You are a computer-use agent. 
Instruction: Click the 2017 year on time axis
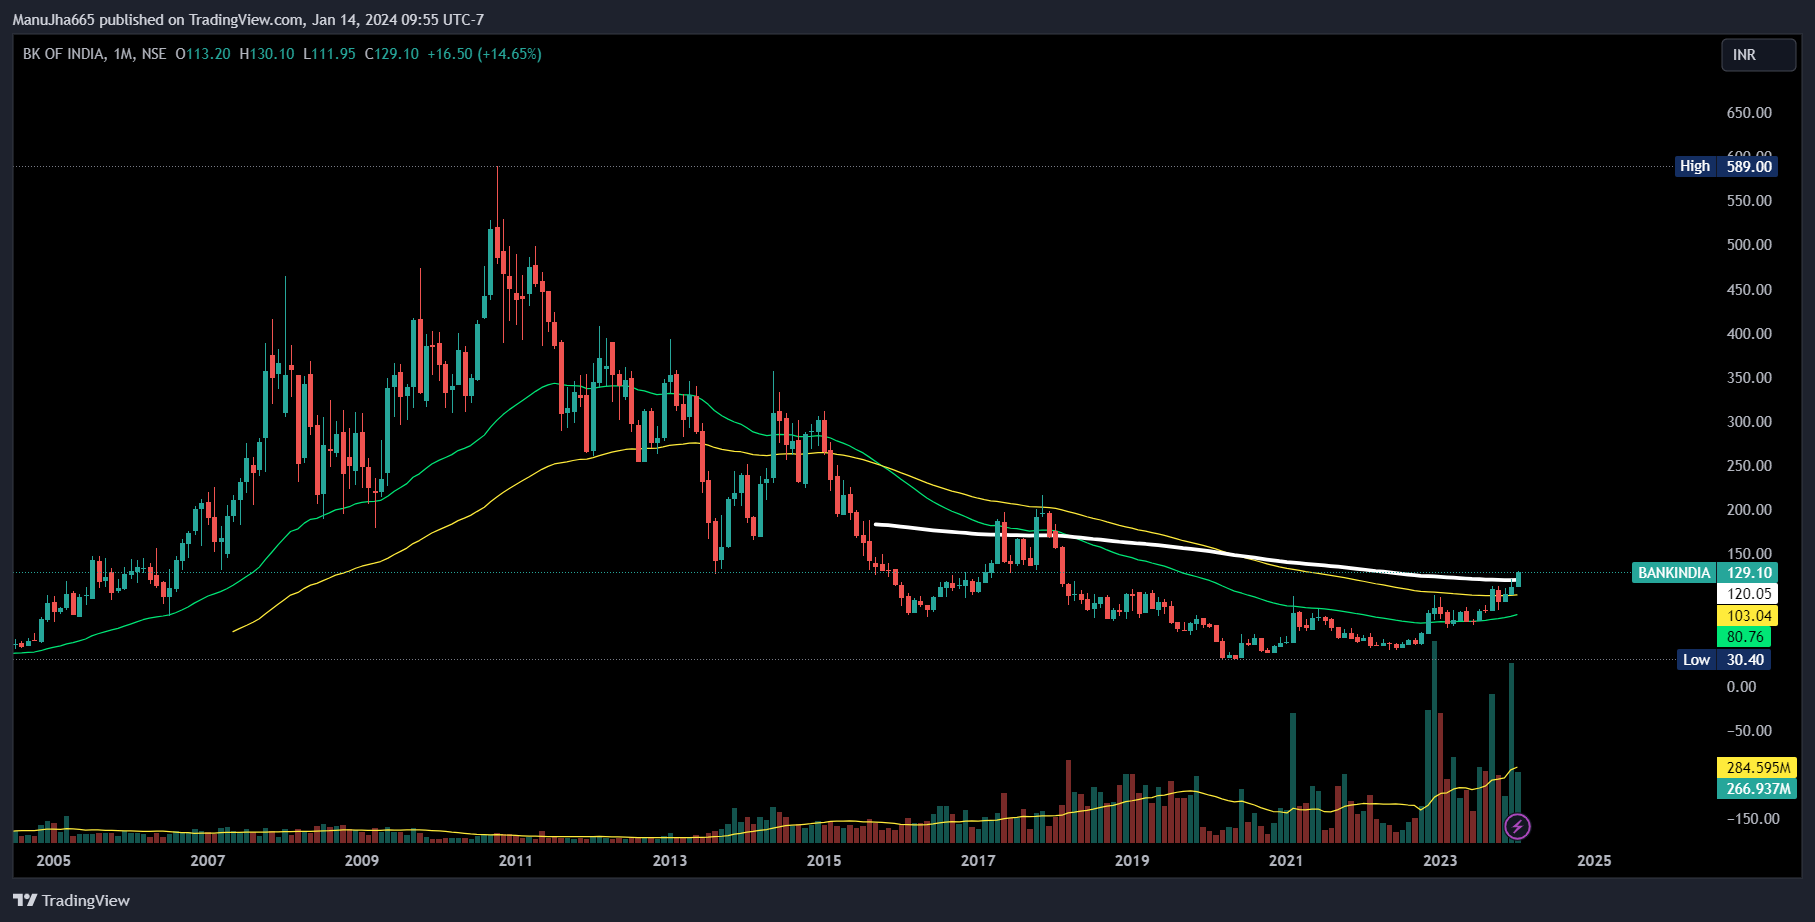[978, 861]
